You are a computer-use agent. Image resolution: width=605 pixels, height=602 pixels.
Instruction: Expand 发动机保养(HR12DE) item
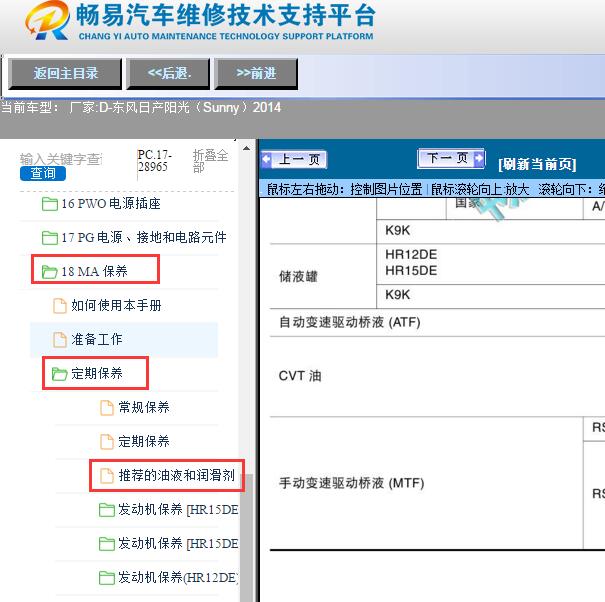pos(178,577)
